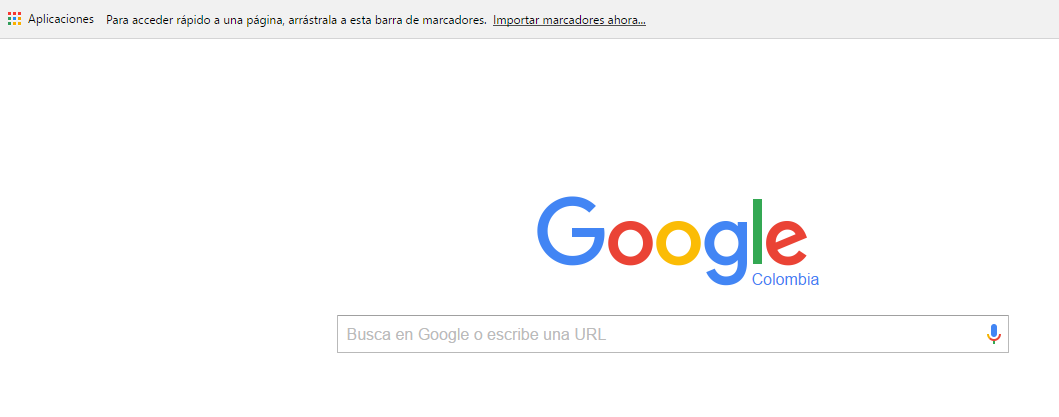The width and height of the screenshot is (1059, 417).
Task: Click the Para acceder rápido bookmarks hint text
Action: point(296,20)
